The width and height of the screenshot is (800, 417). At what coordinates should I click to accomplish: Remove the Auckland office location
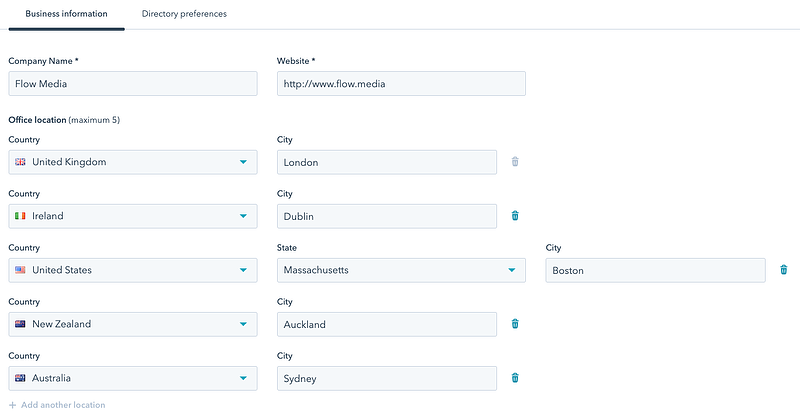[x=515, y=324]
